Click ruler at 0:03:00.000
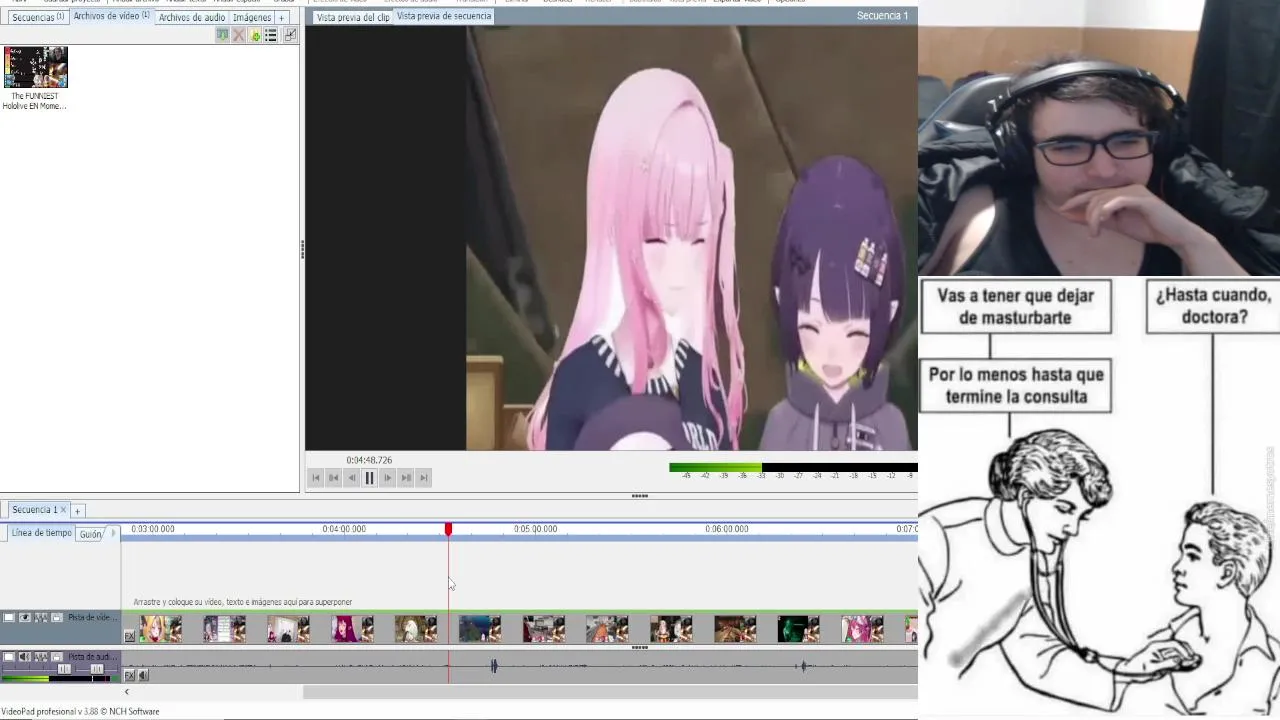The height and width of the screenshot is (720, 1280). click(153, 529)
